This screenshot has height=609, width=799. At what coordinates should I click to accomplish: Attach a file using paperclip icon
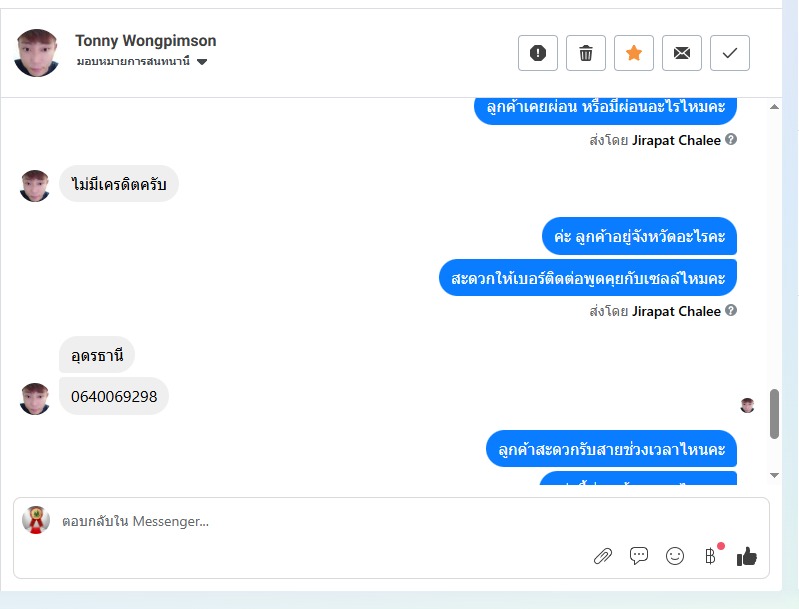603,556
